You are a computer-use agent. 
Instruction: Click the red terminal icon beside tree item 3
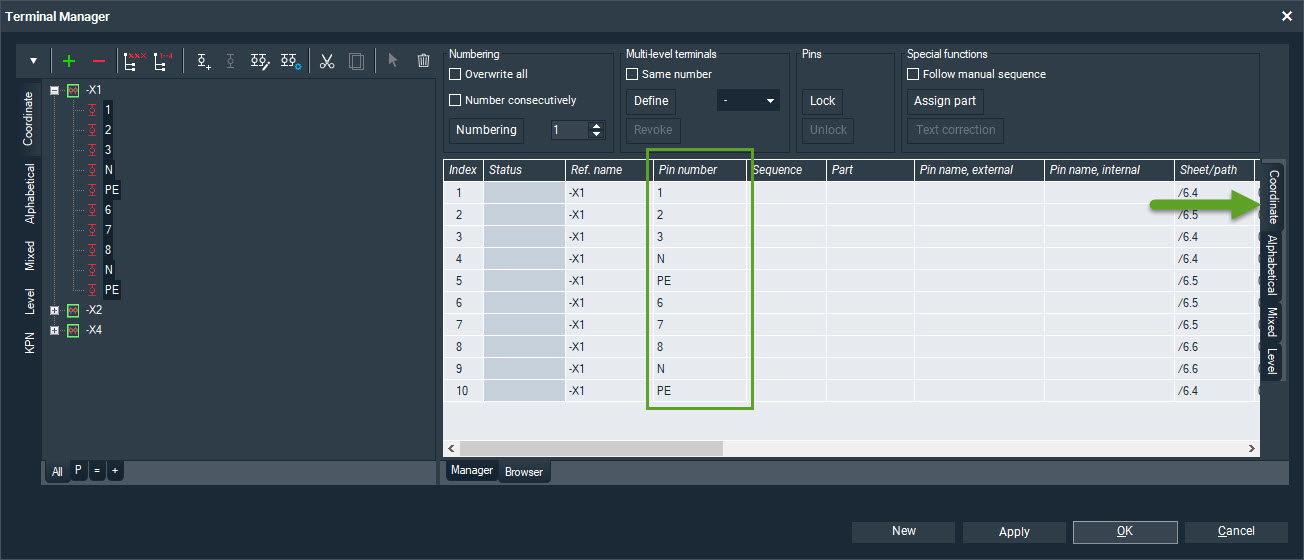[x=92, y=150]
